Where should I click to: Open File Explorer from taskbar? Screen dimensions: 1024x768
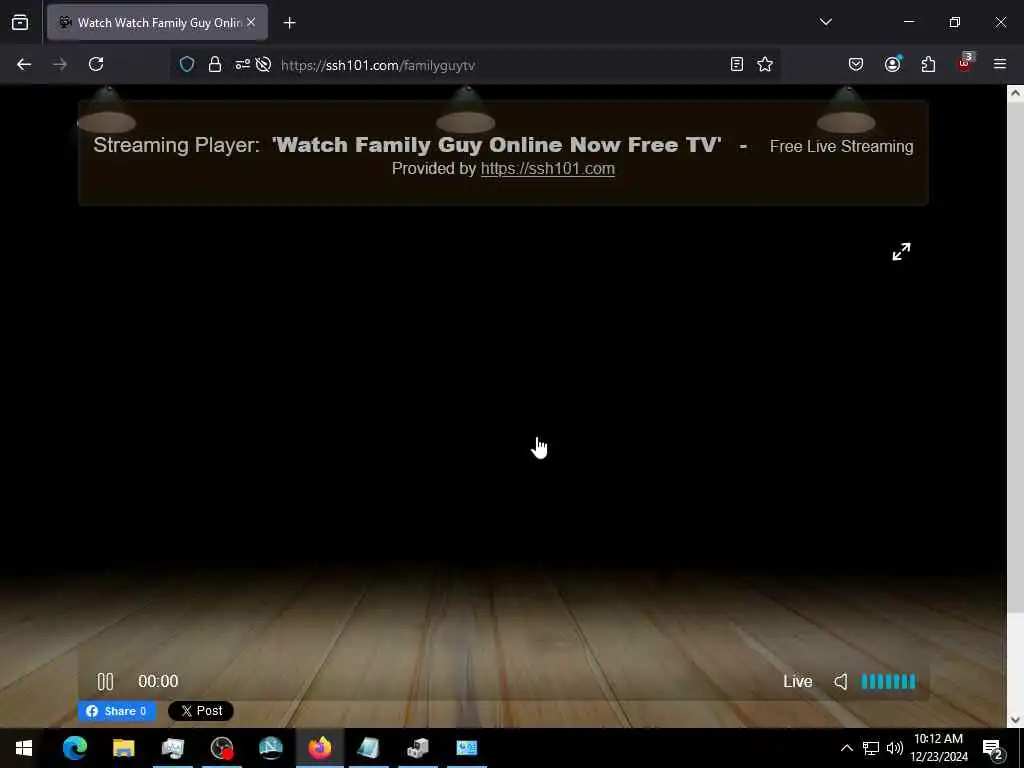click(123, 748)
